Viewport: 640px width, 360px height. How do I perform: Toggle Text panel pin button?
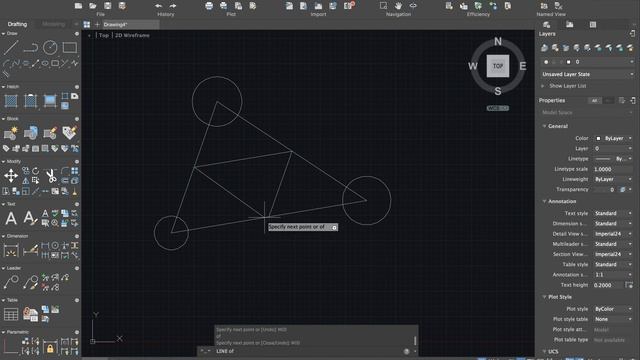pyautogui.click(x=77, y=204)
